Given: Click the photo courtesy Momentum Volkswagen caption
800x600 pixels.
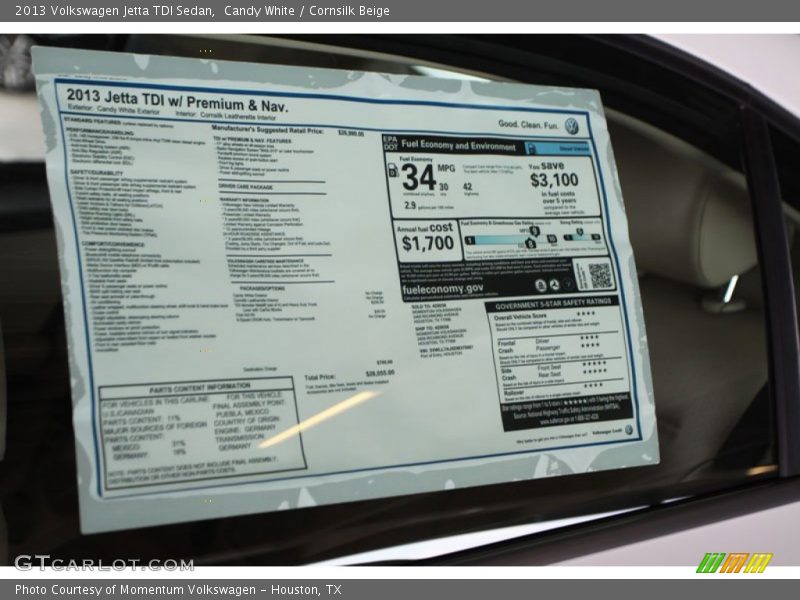Looking at the screenshot, I should (x=178, y=590).
